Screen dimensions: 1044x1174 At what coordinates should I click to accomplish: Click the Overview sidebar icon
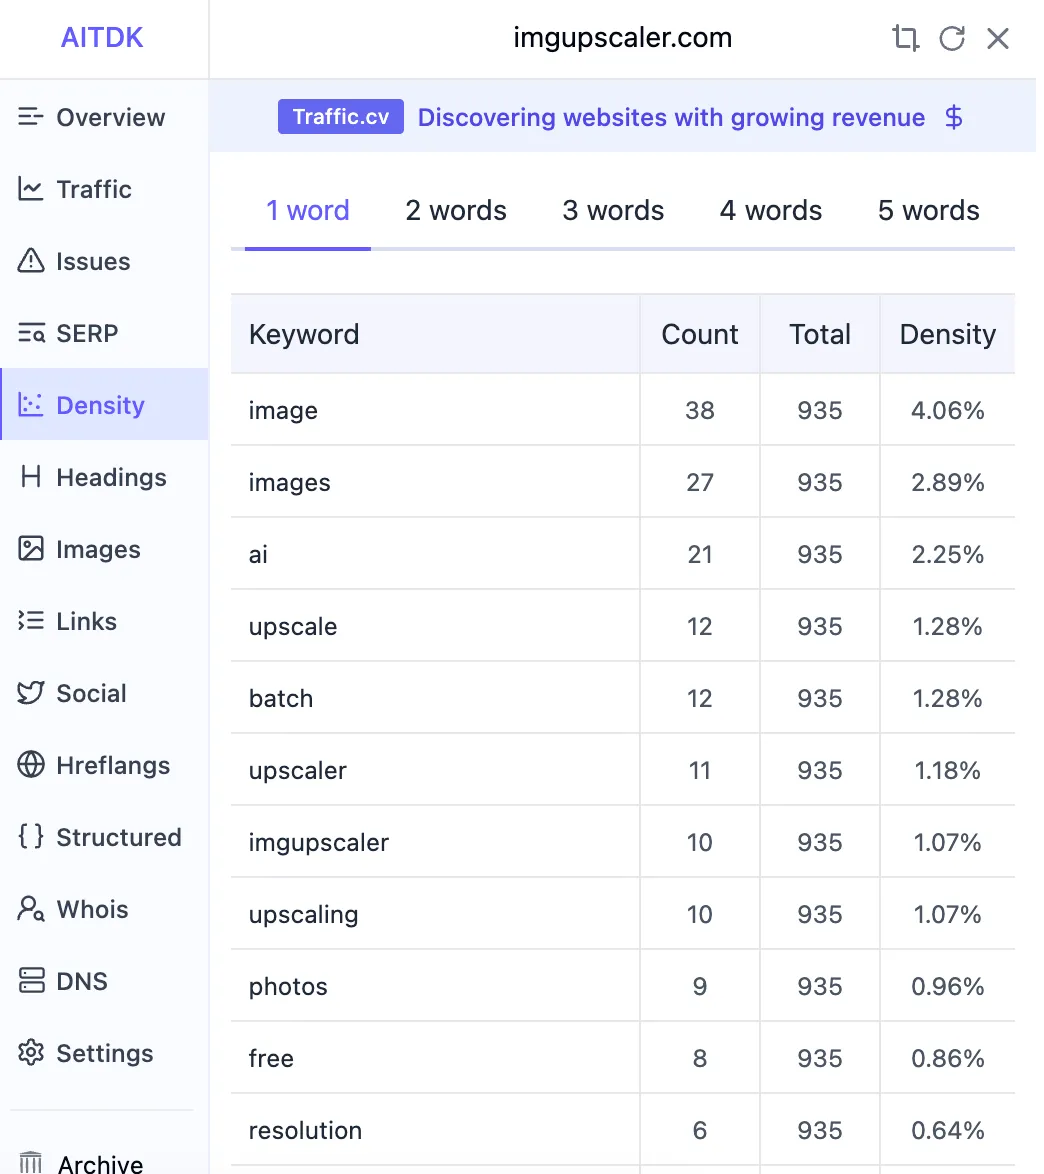click(x=31, y=117)
